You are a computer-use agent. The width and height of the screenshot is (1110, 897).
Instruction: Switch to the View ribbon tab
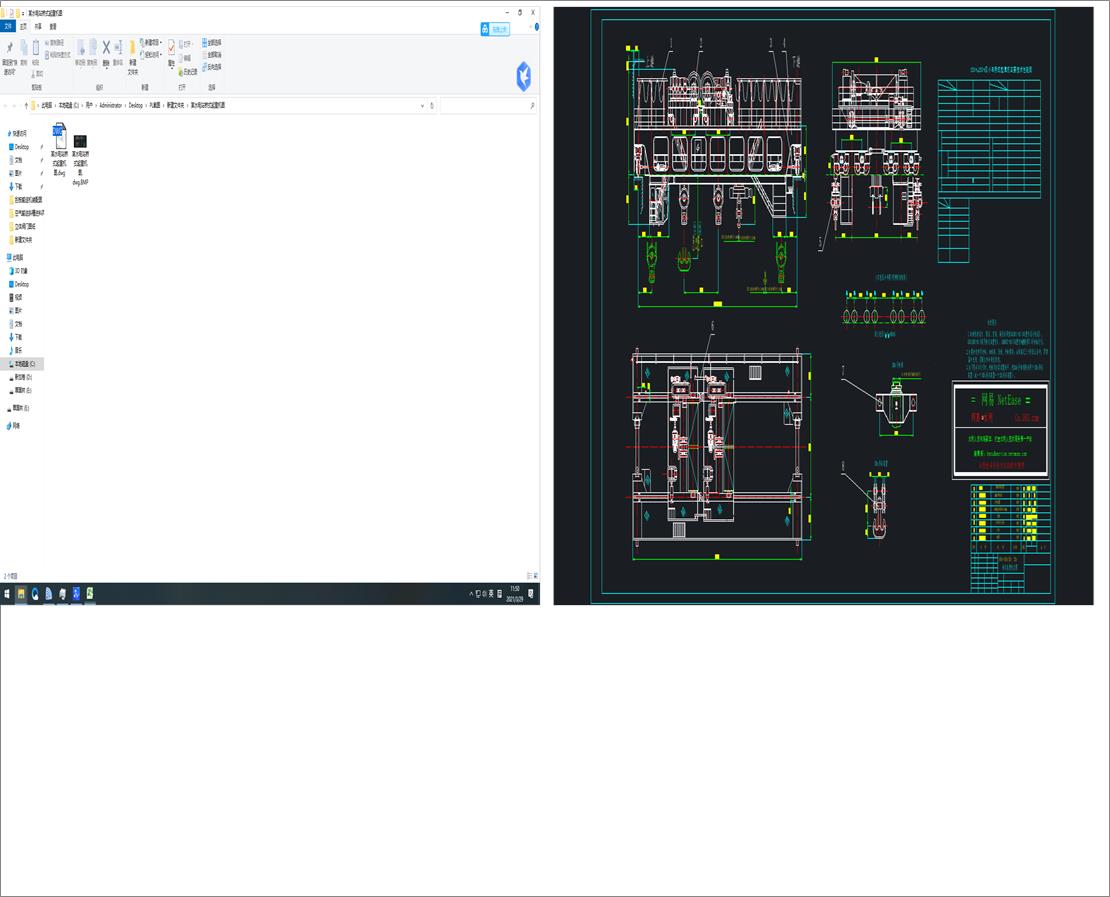53,26
